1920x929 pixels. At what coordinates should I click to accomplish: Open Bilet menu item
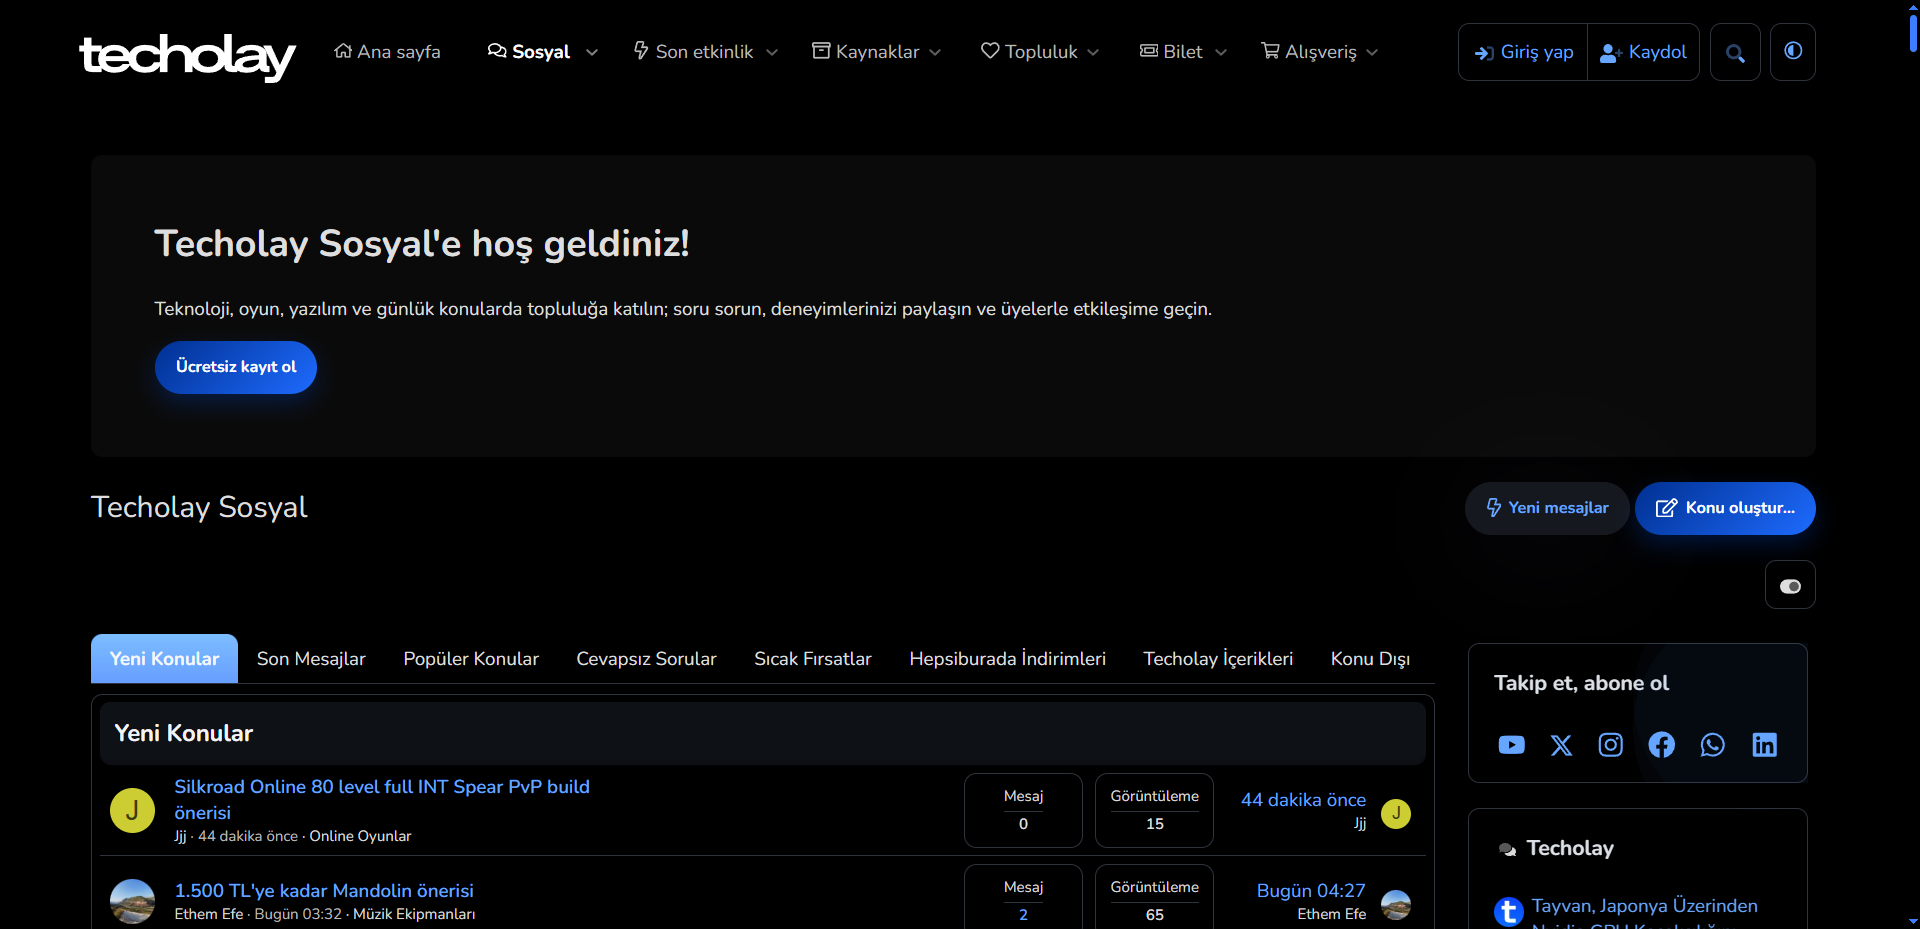tap(1171, 52)
